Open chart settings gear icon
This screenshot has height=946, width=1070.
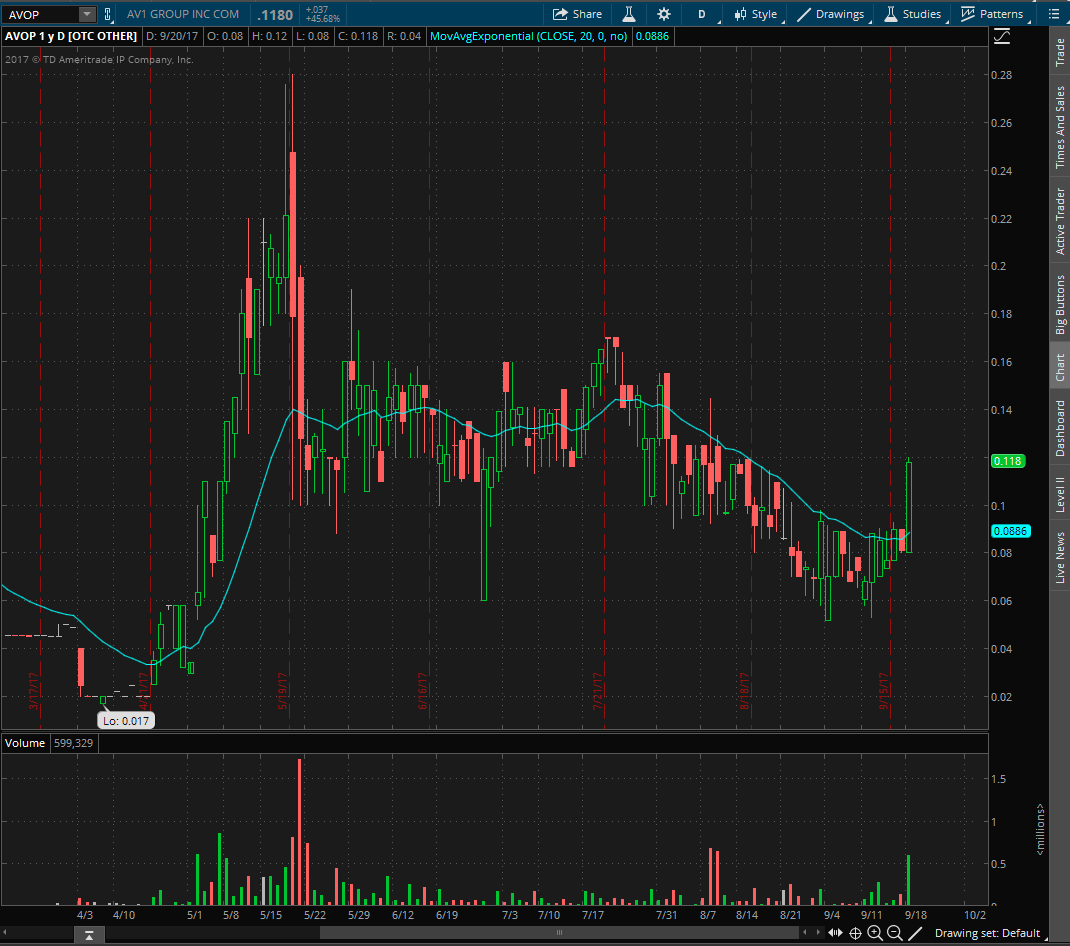point(664,14)
